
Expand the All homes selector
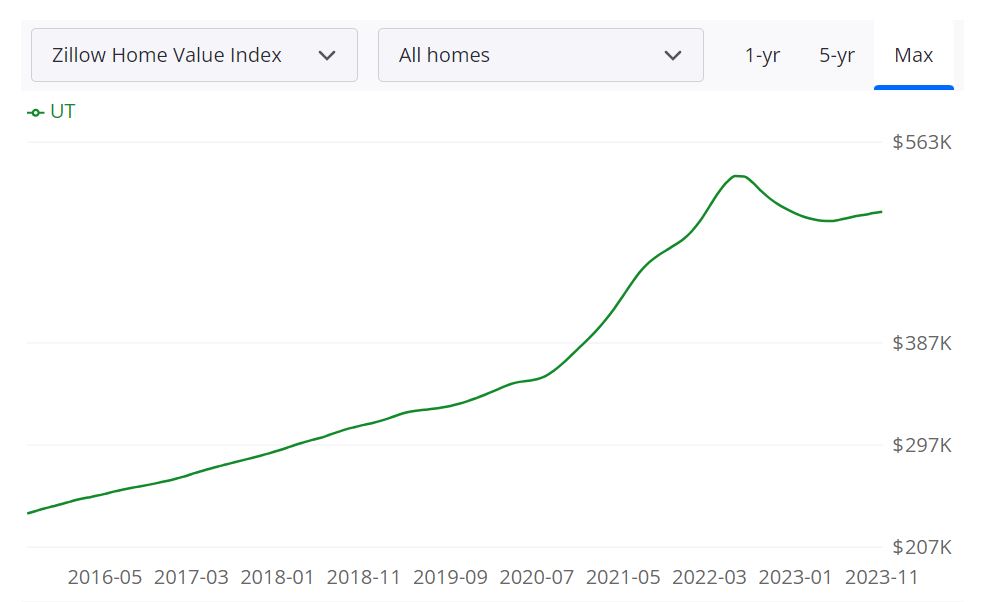pos(540,55)
